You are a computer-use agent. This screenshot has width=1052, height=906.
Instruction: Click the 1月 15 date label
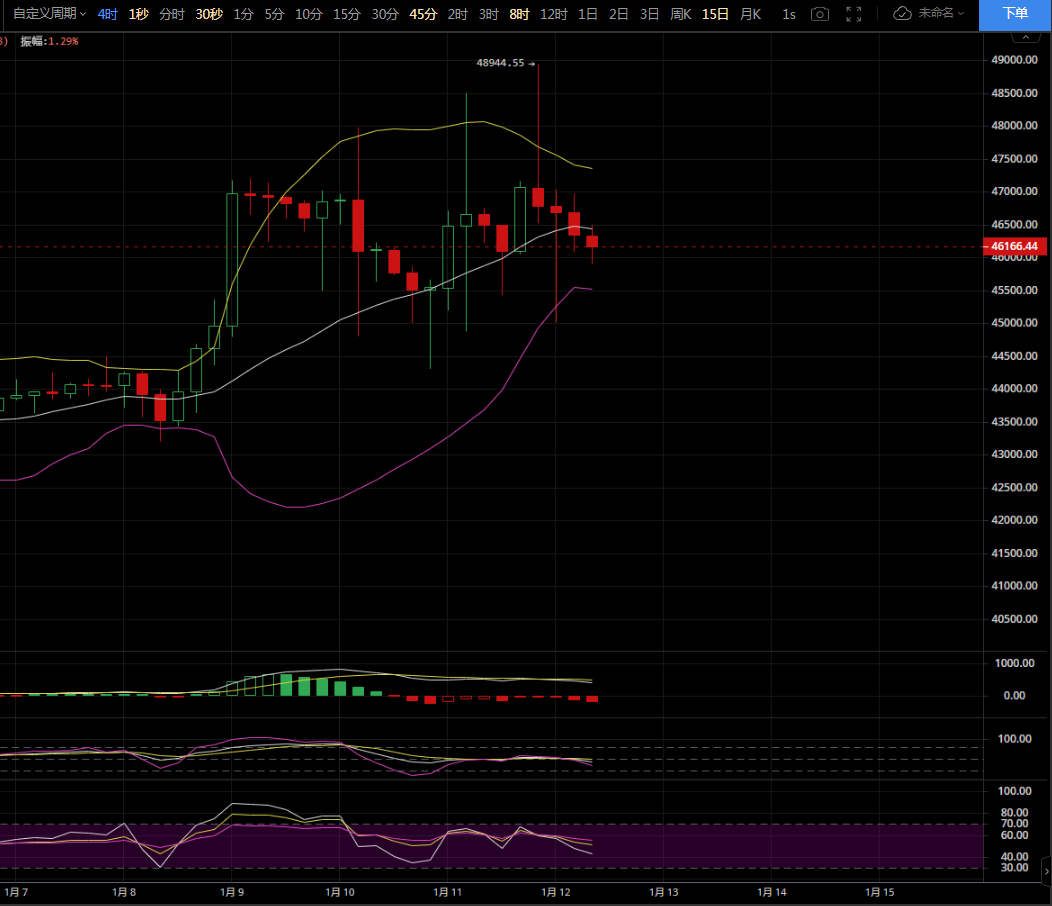tap(880, 892)
